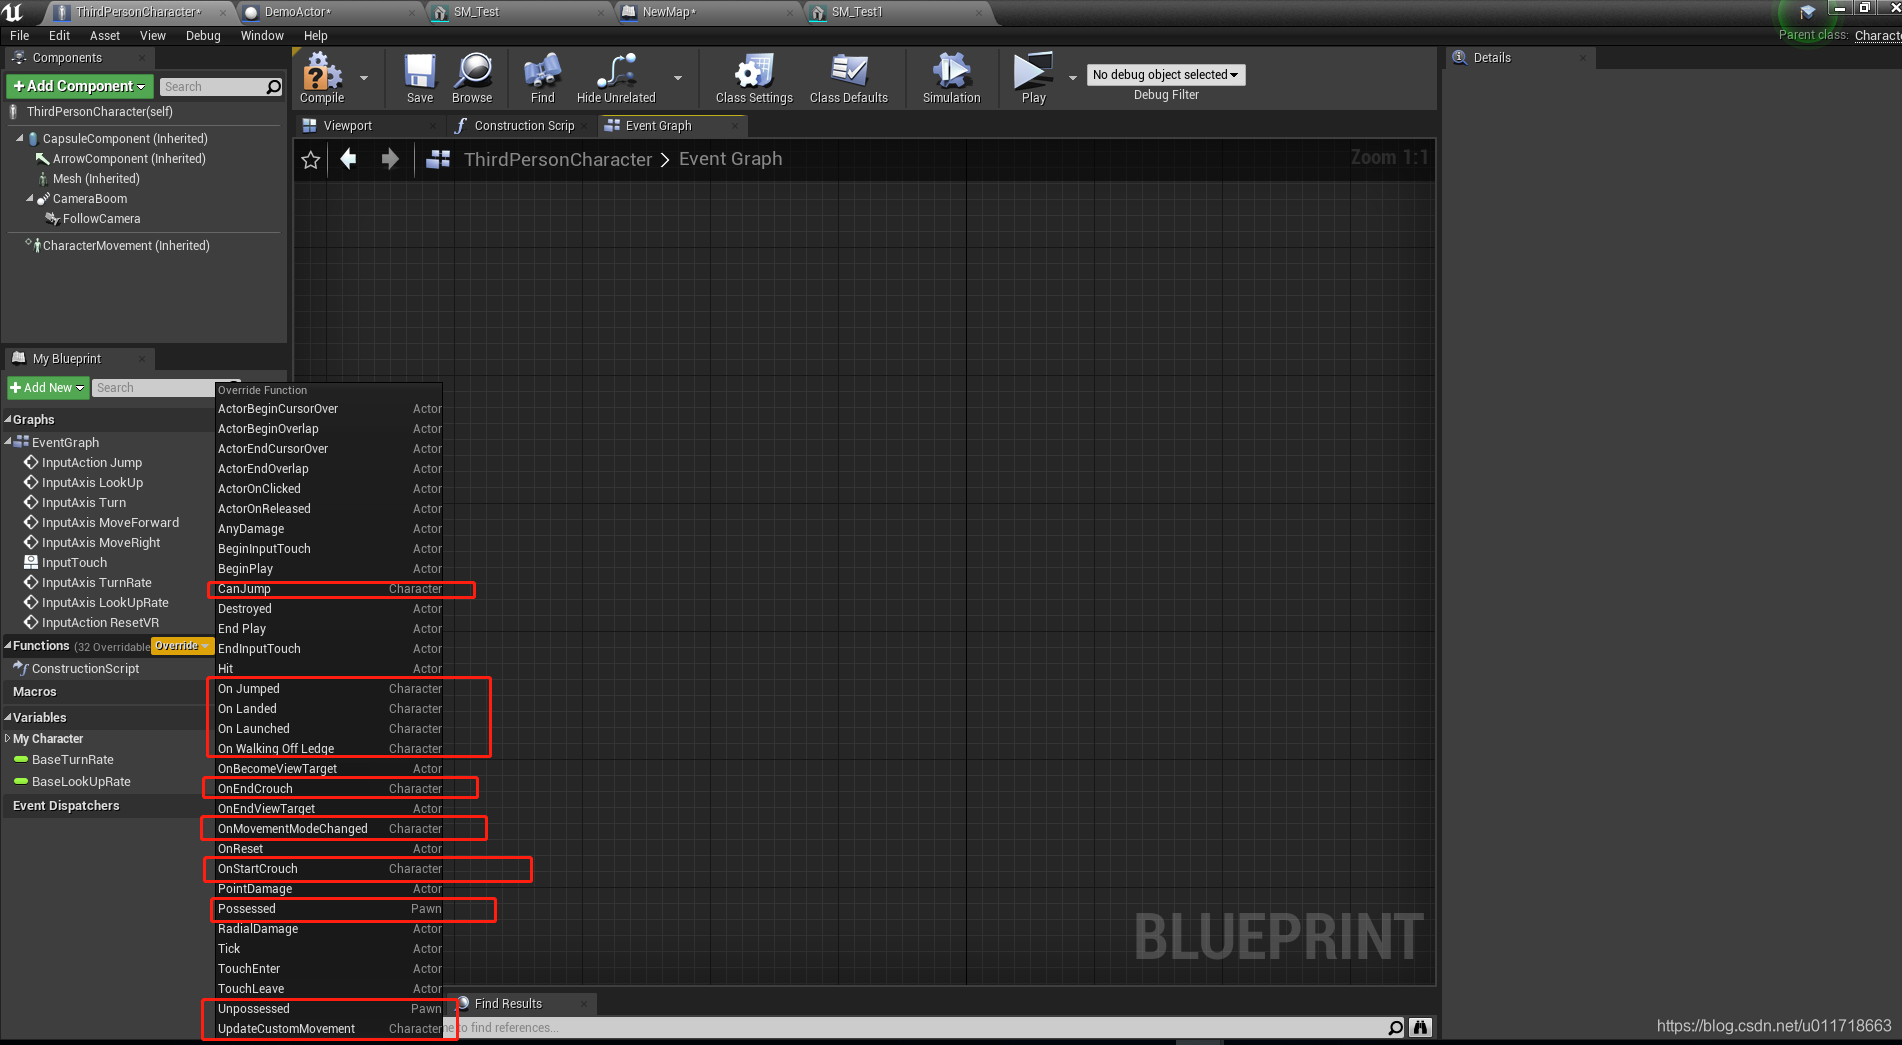The width and height of the screenshot is (1902, 1045).
Task: Navigate forward in graph history
Action: (390, 159)
